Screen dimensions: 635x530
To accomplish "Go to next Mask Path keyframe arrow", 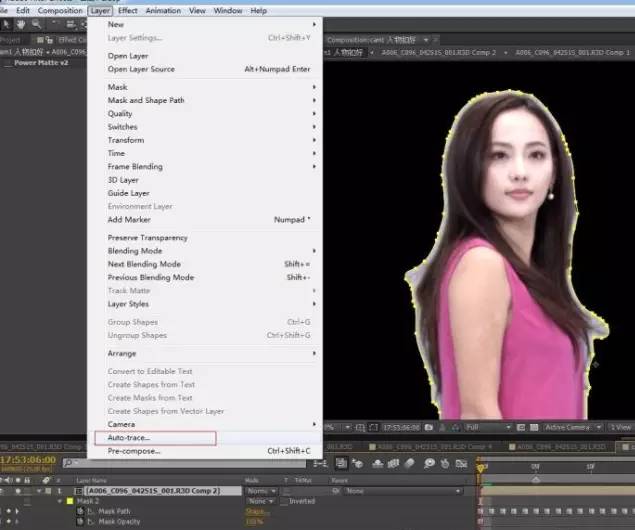I will [17, 511].
